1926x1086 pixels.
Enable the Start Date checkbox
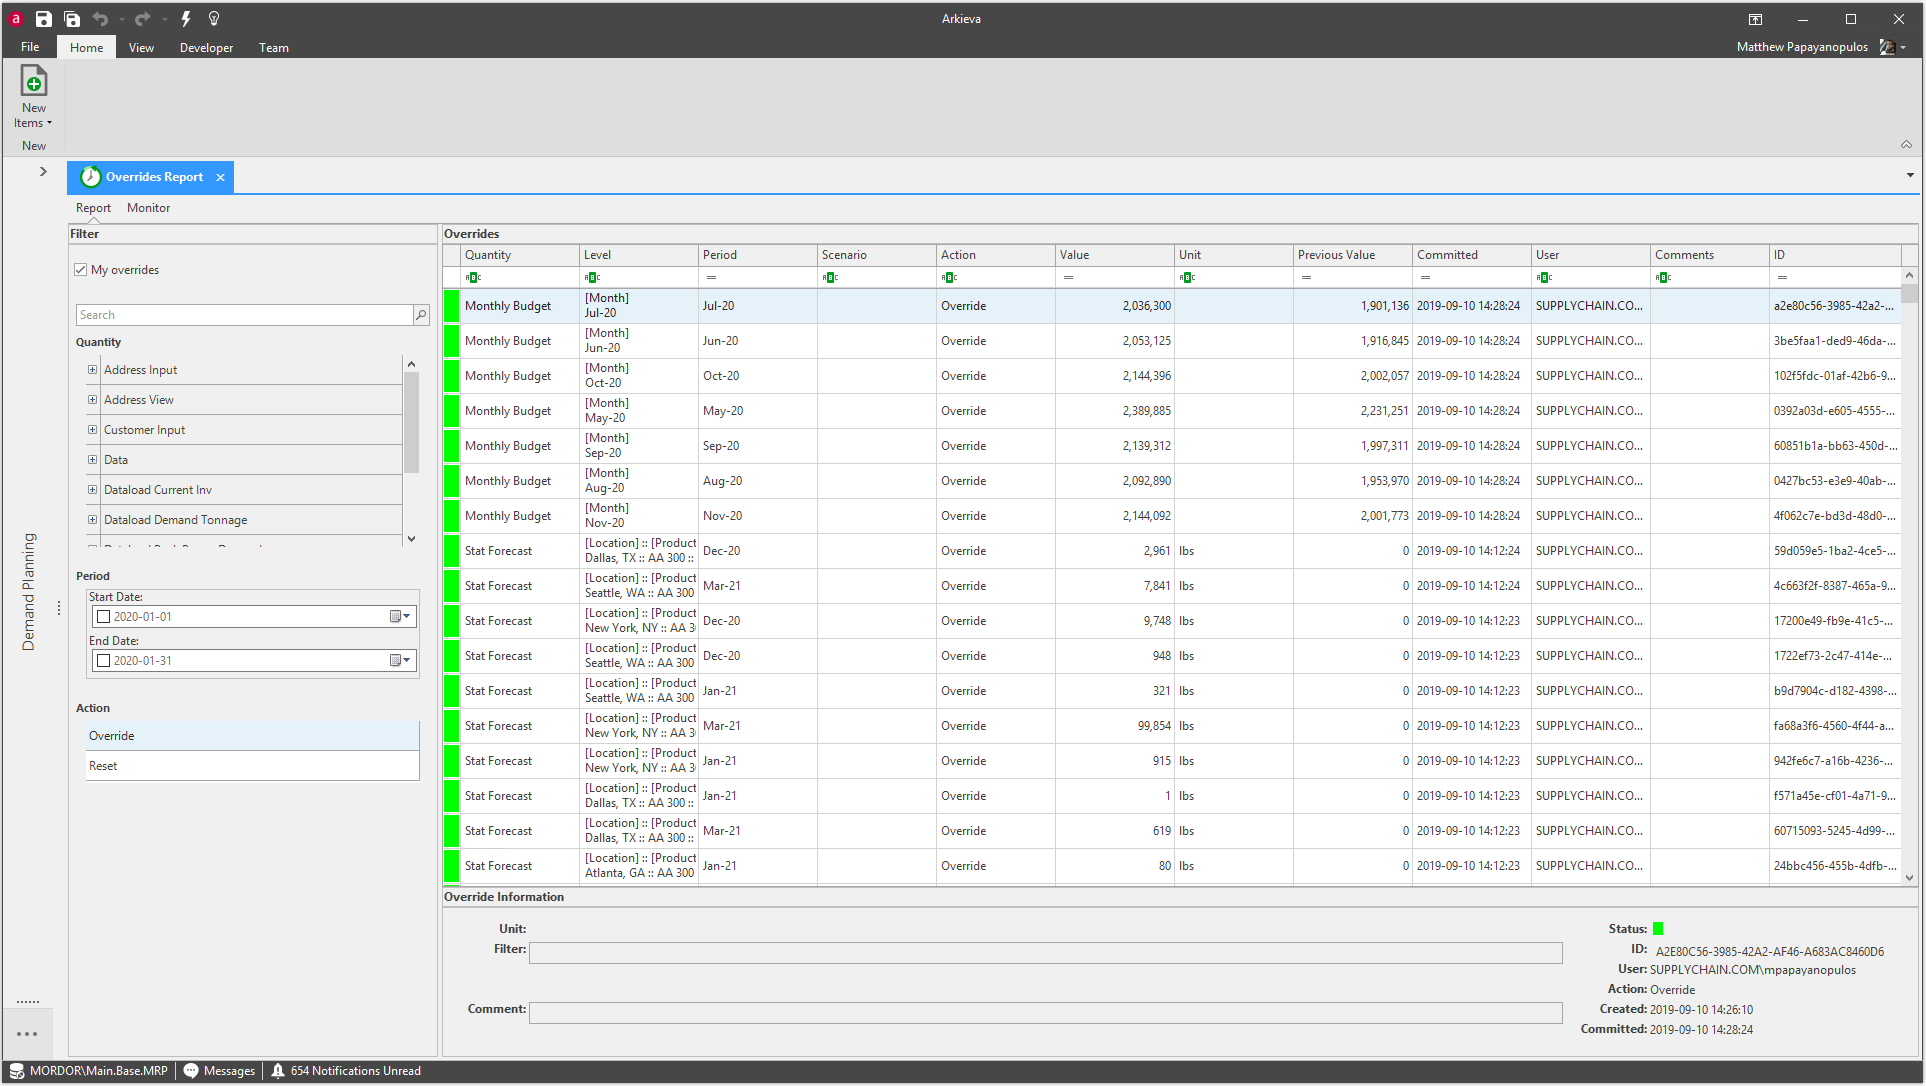pyautogui.click(x=103, y=617)
